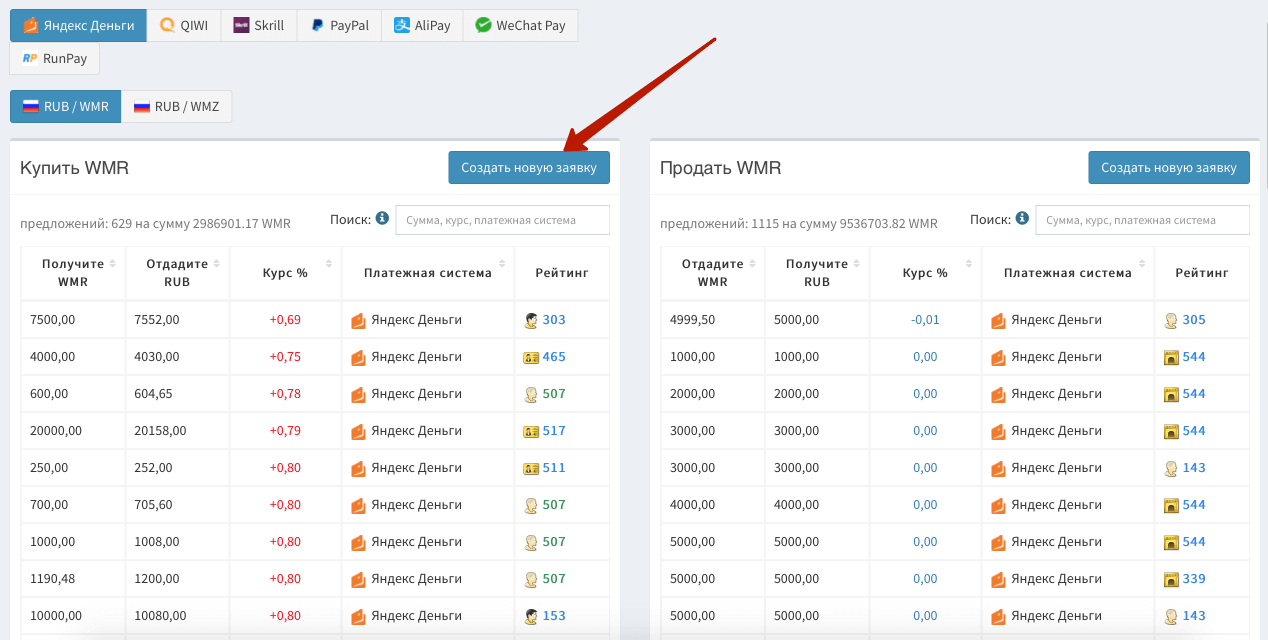Screen dimensions: 1268x640
Task: Select the +0,79 rate cell
Action: [285, 431]
